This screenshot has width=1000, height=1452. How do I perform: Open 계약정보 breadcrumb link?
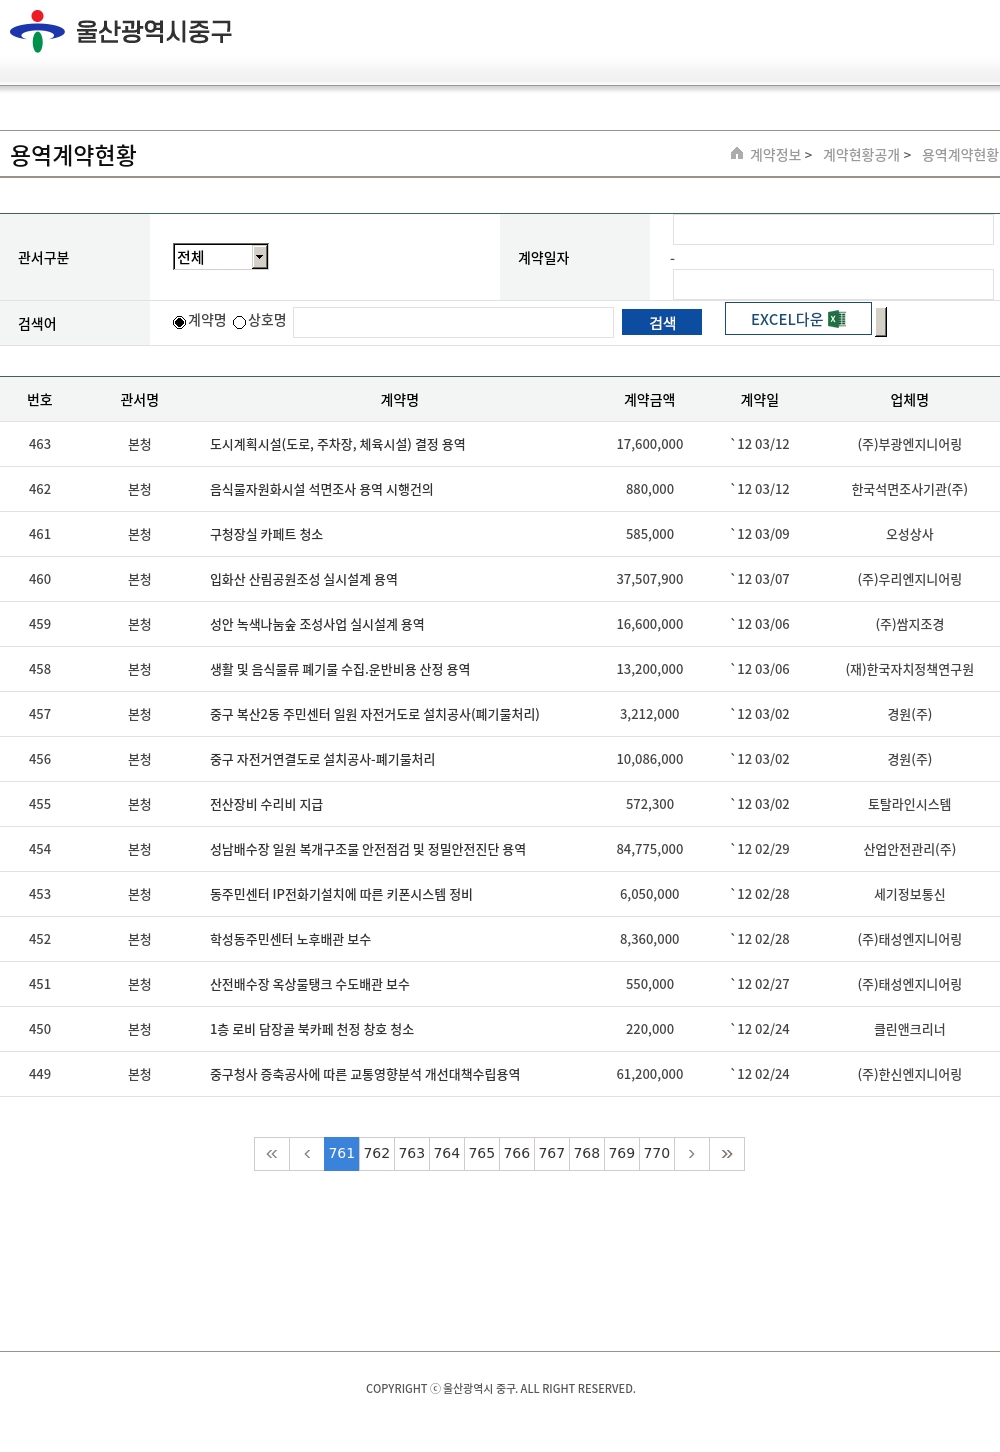tap(776, 155)
